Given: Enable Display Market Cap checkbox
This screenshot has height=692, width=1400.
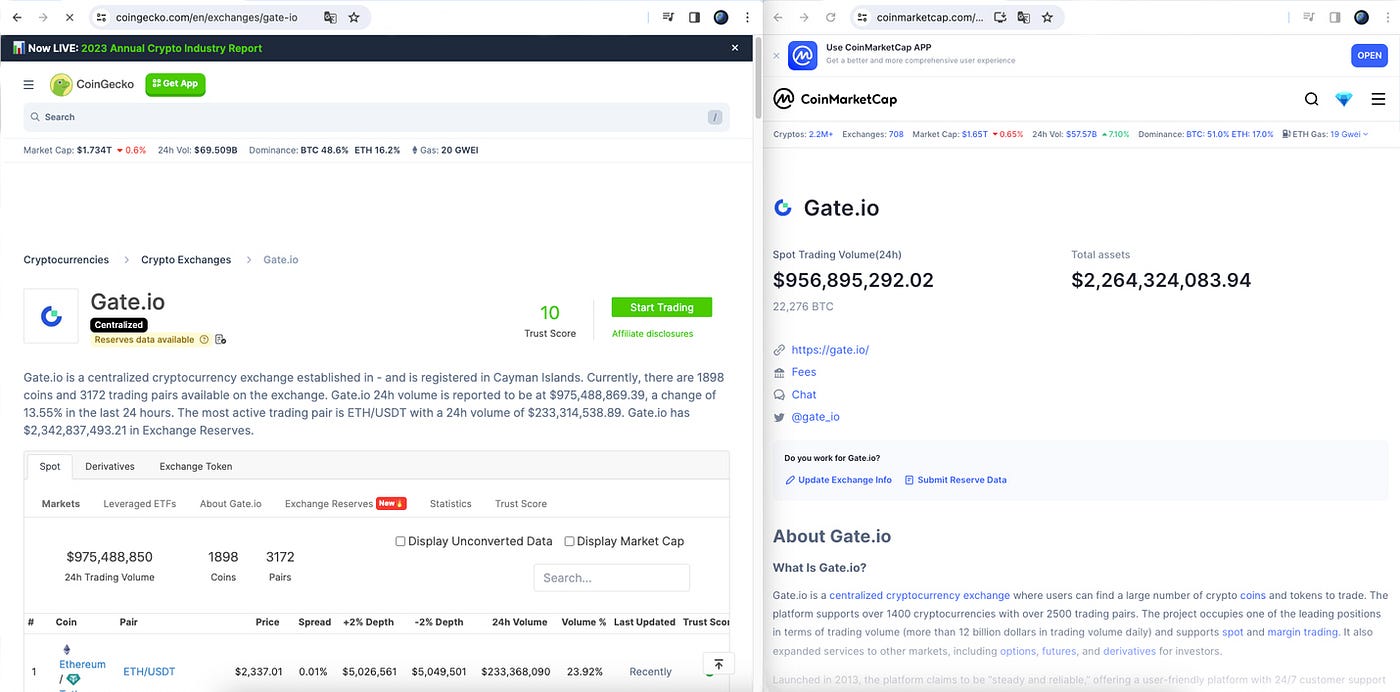Looking at the screenshot, I should point(569,541).
